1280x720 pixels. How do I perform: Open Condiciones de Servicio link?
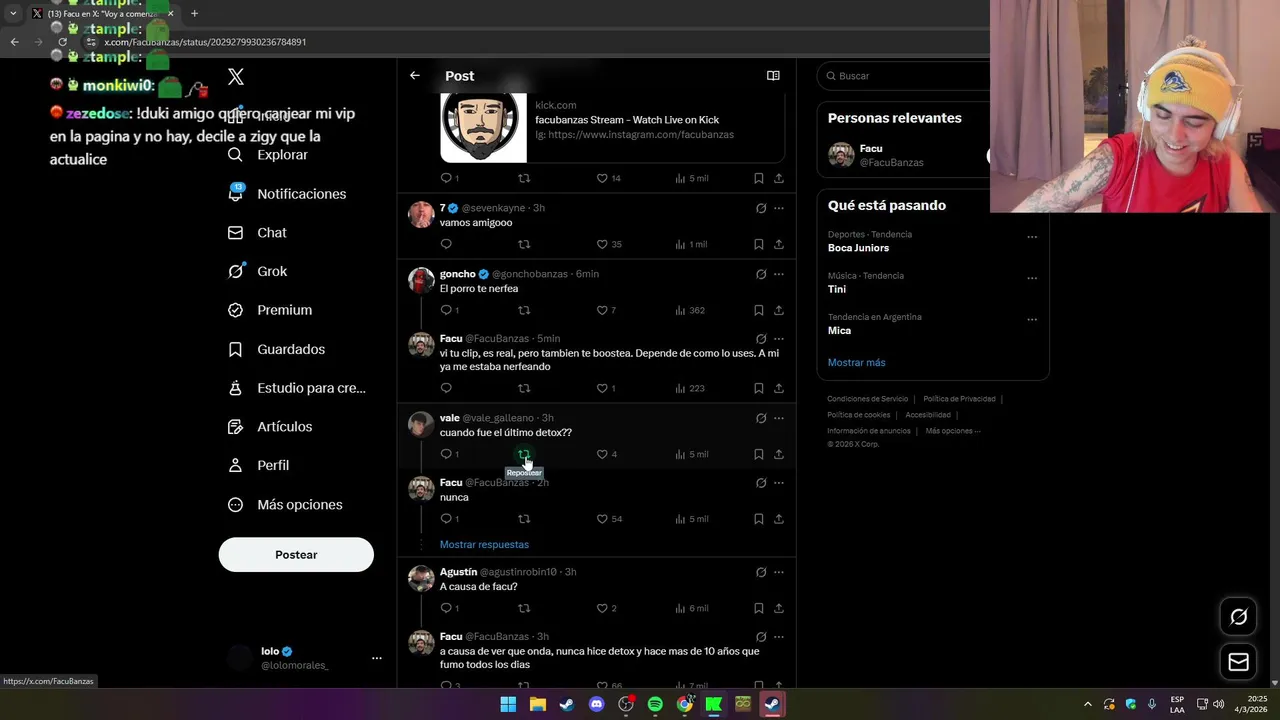[868, 399]
